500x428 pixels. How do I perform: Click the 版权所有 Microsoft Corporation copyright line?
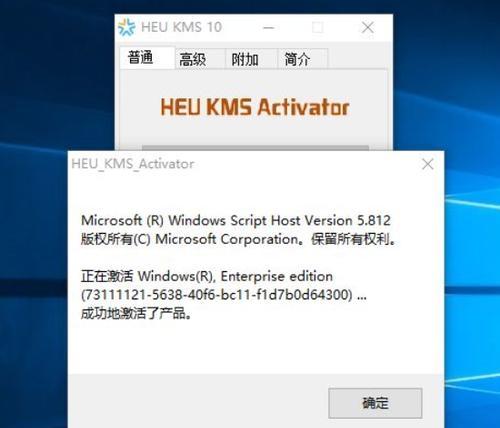[x=238, y=239]
